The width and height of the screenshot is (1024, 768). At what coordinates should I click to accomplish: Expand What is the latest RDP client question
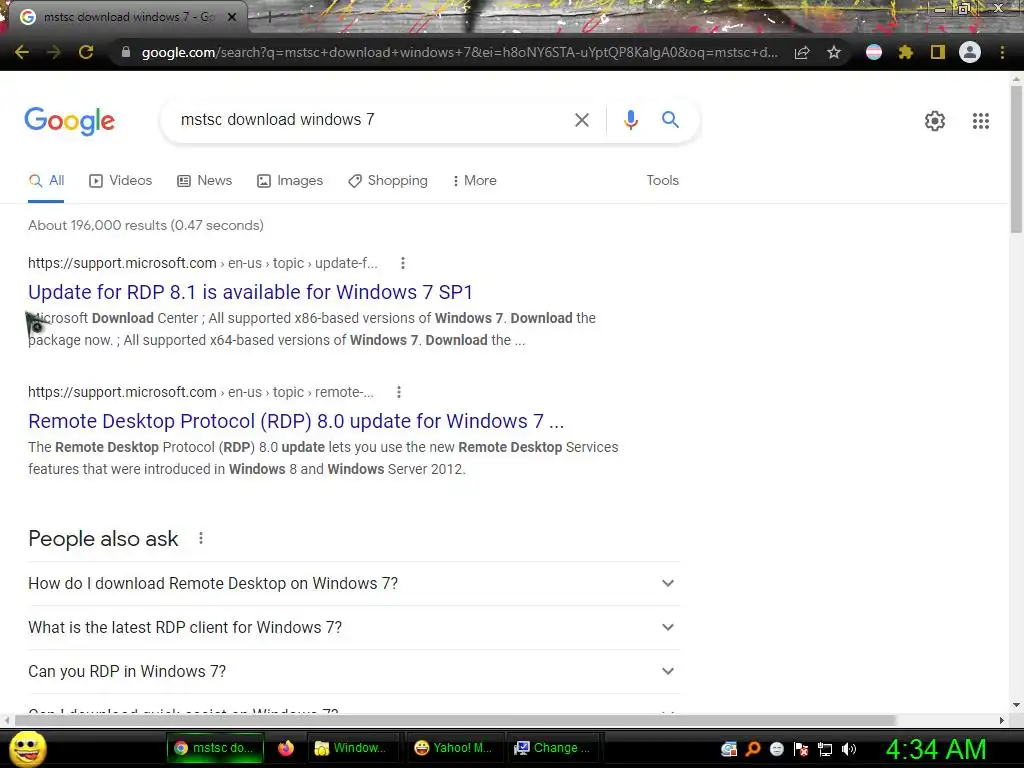coord(353,628)
